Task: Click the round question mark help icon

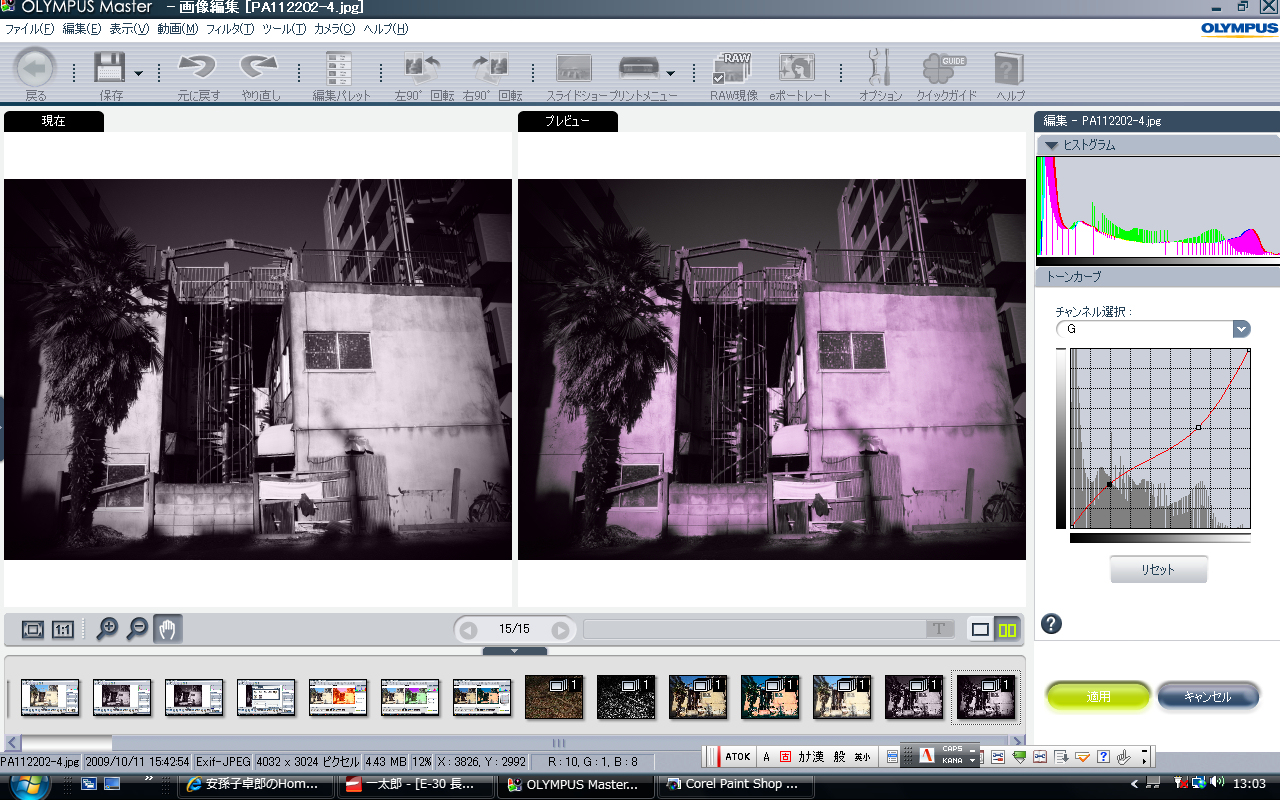Action: [1051, 625]
